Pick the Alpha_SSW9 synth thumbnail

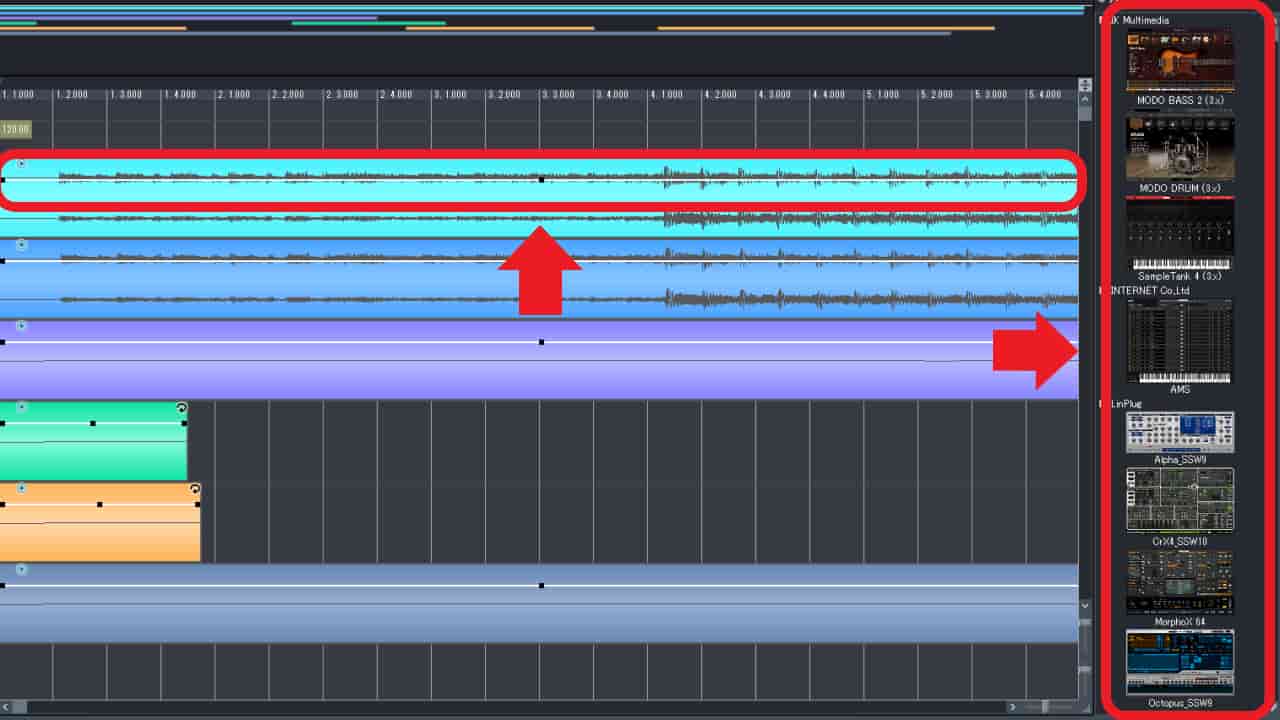coord(1179,432)
